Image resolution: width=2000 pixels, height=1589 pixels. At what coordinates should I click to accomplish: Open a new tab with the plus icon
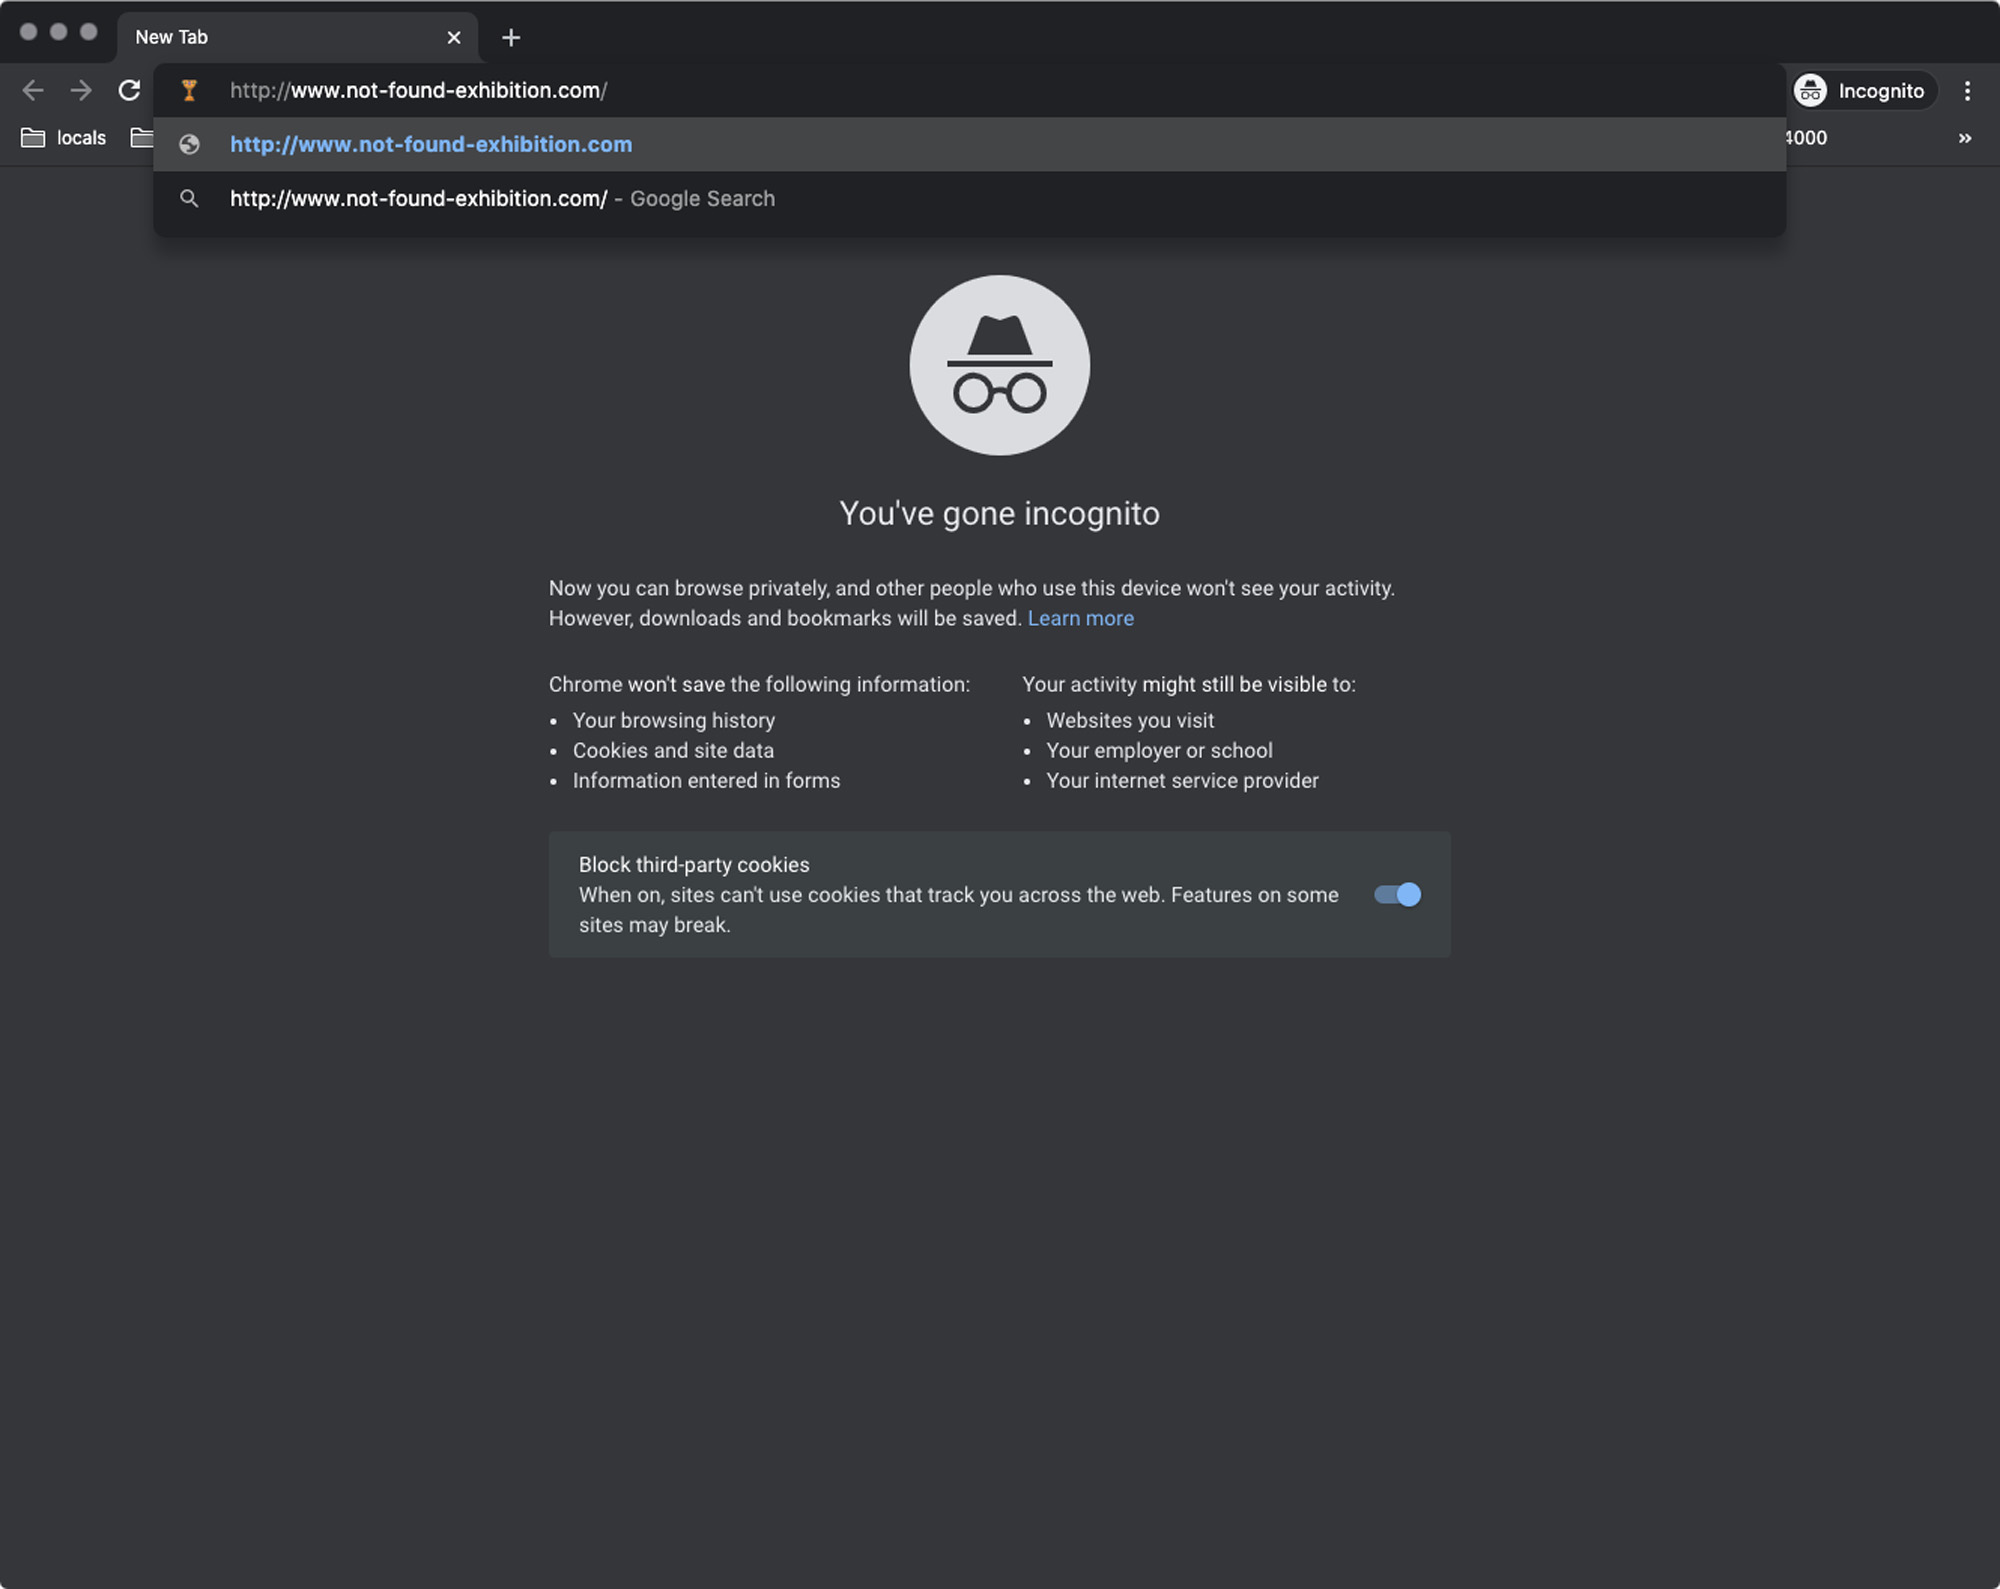511,37
